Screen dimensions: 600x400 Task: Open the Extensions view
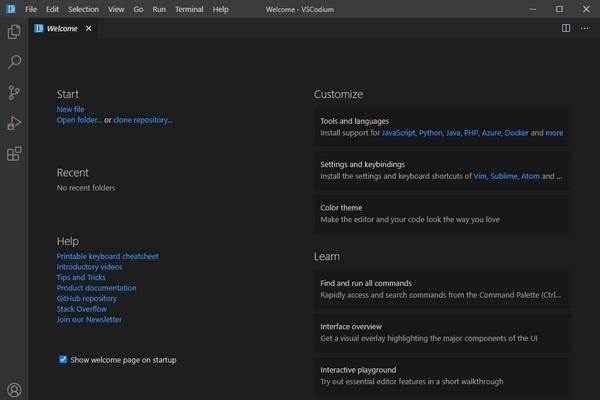tap(14, 154)
